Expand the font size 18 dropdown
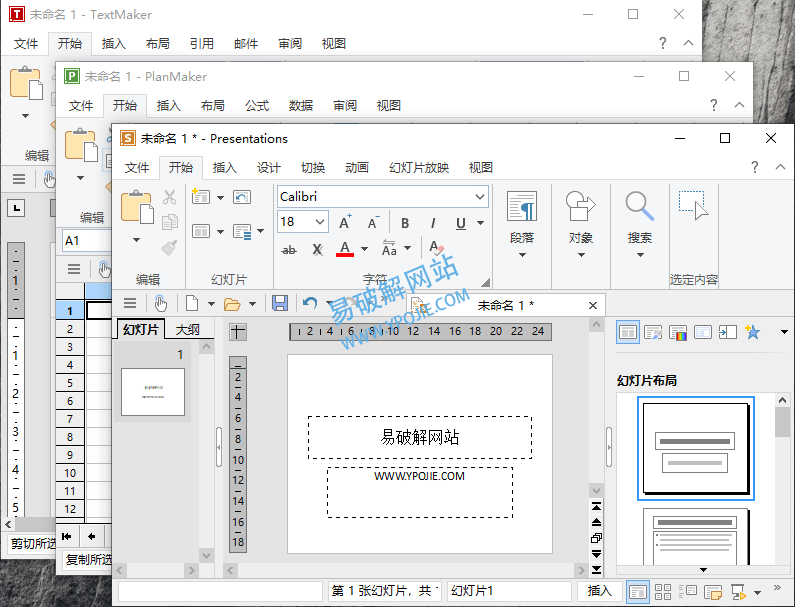This screenshot has width=795, height=607. [320, 223]
